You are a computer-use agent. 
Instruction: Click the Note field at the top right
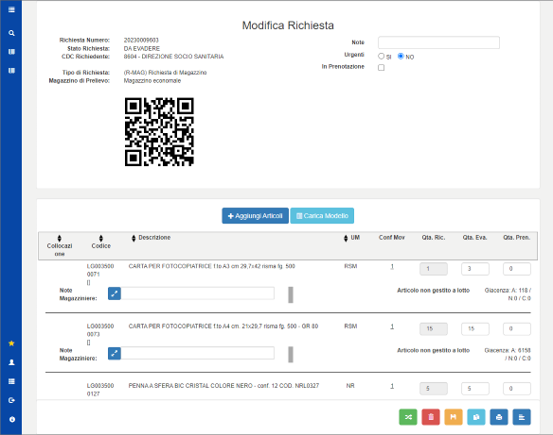439,42
